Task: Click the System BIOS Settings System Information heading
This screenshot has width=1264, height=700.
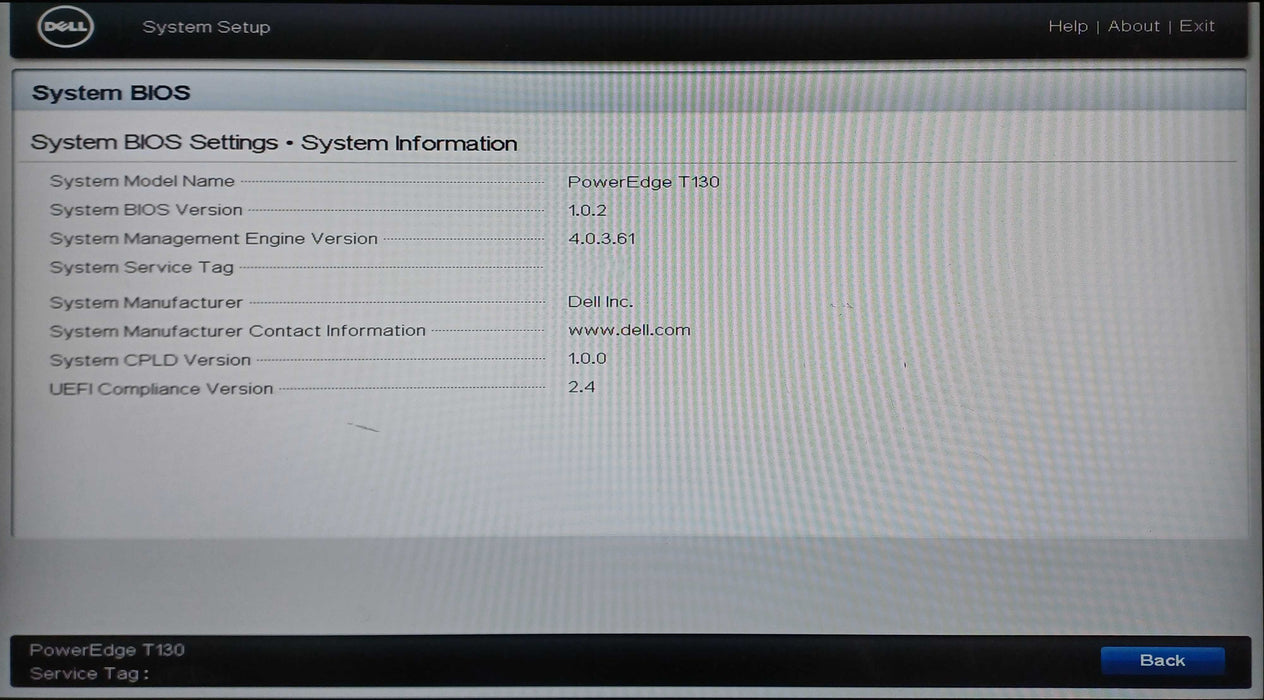Action: 274,143
